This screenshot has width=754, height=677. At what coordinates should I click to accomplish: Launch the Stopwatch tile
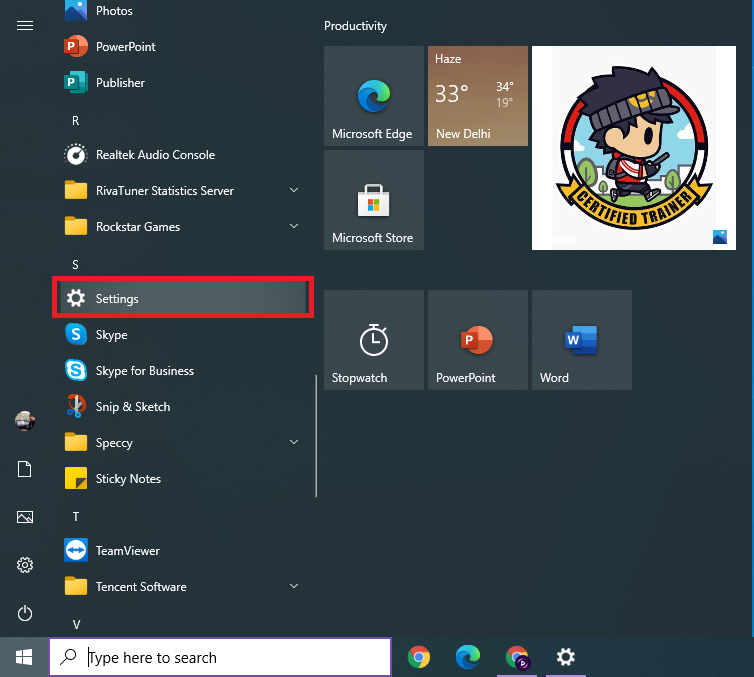pyautogui.click(x=374, y=339)
